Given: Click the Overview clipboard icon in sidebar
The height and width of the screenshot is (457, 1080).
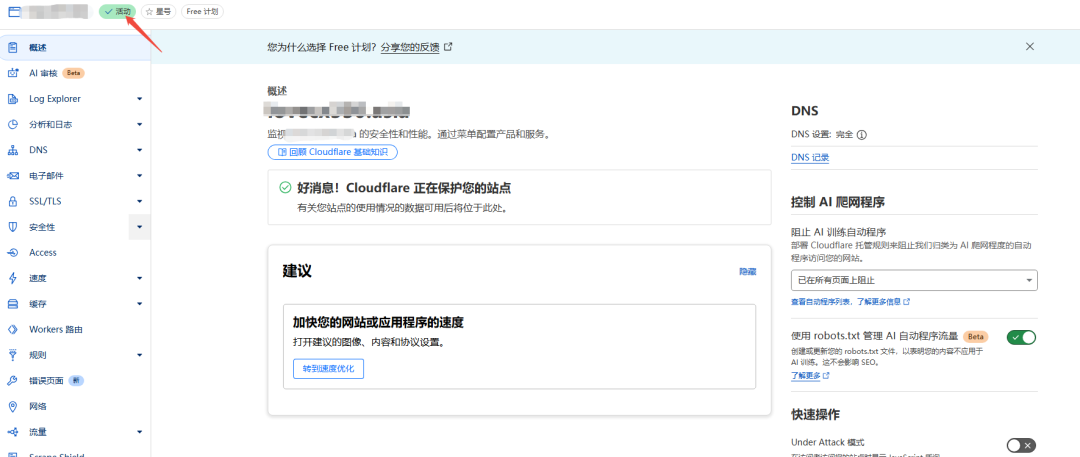Looking at the screenshot, I should coord(12,48).
